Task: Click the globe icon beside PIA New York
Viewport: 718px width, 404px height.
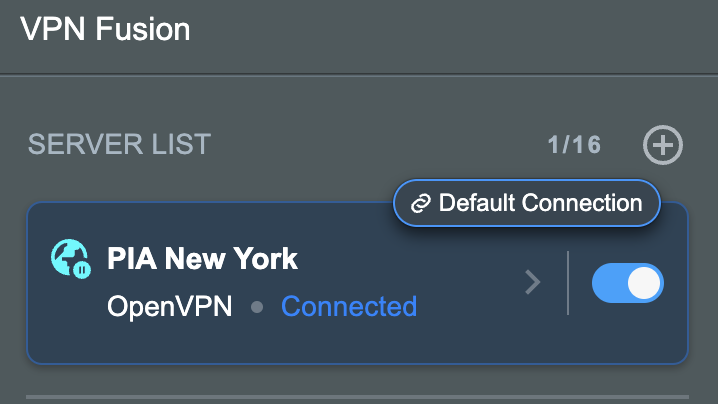Action: click(x=71, y=258)
